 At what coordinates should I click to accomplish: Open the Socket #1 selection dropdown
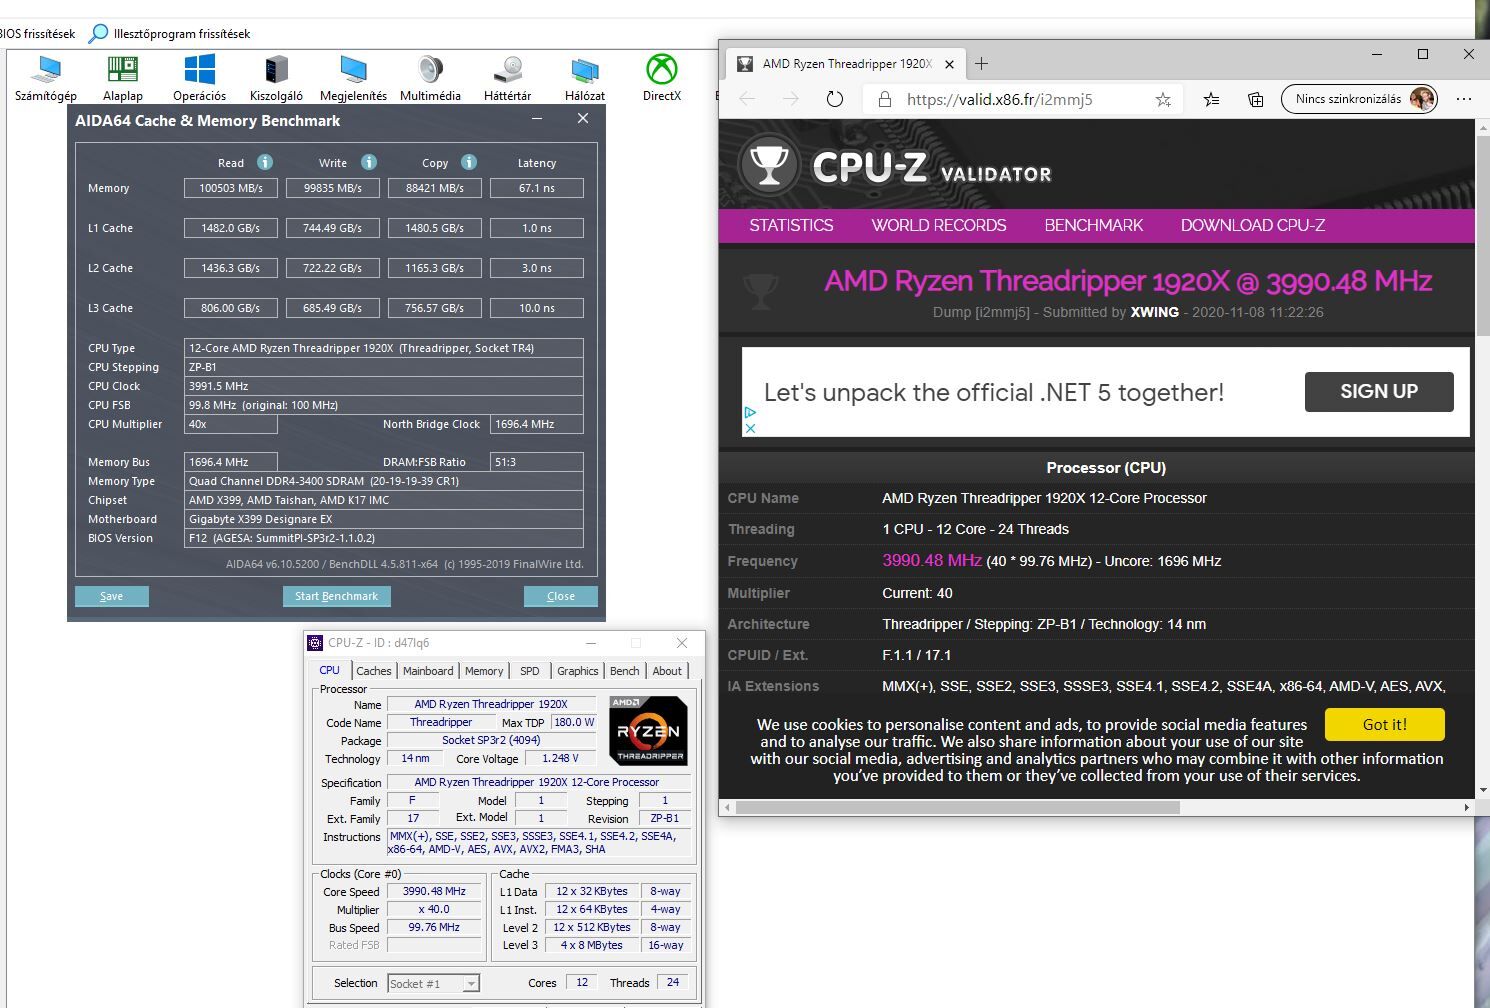pyautogui.click(x=433, y=984)
